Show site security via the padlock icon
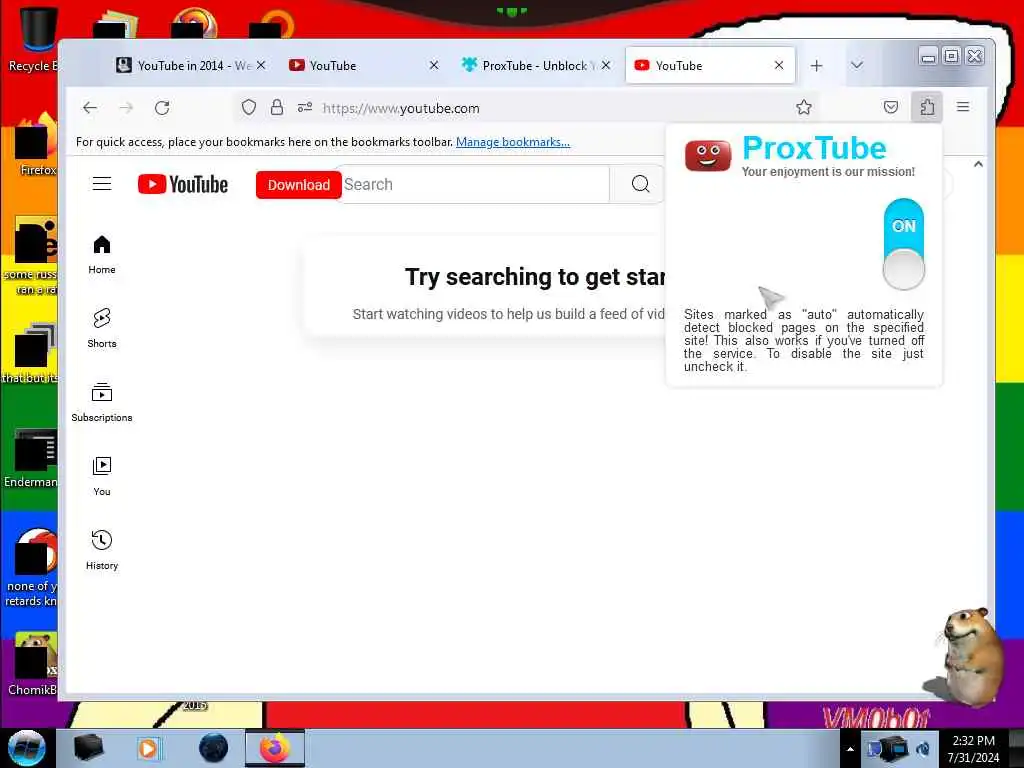Viewport: 1024px width, 768px height. tap(277, 107)
